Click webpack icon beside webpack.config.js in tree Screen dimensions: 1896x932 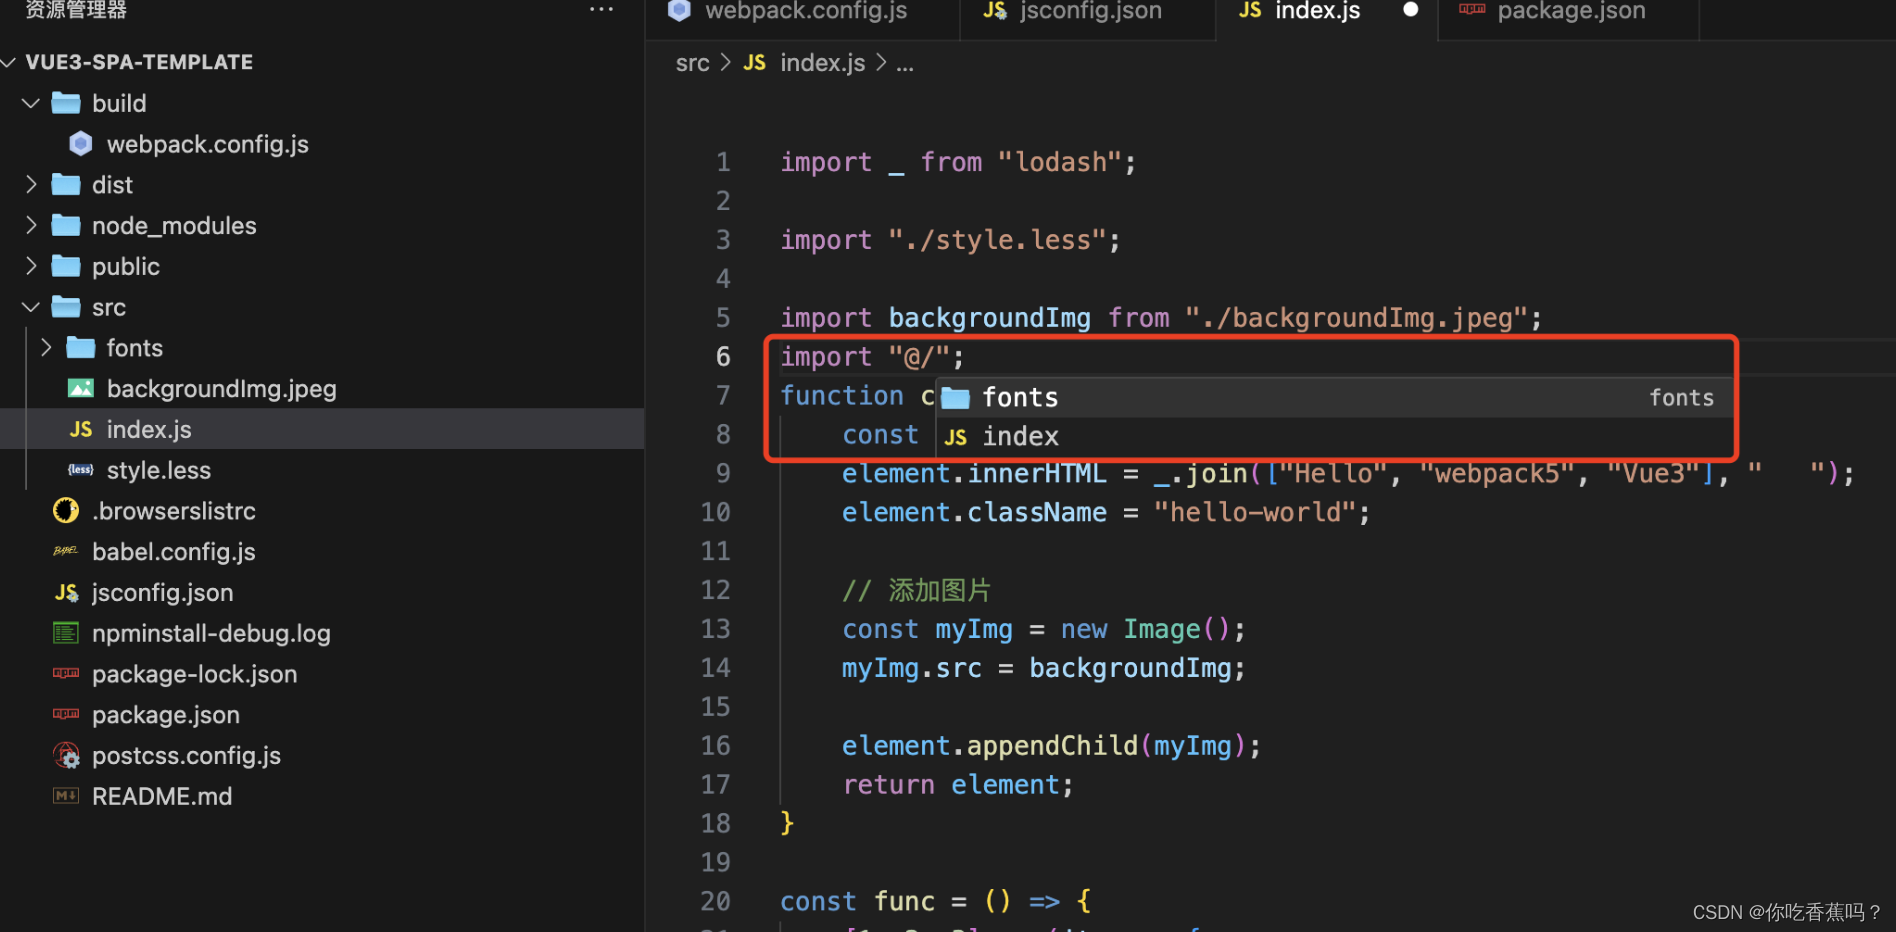click(81, 144)
